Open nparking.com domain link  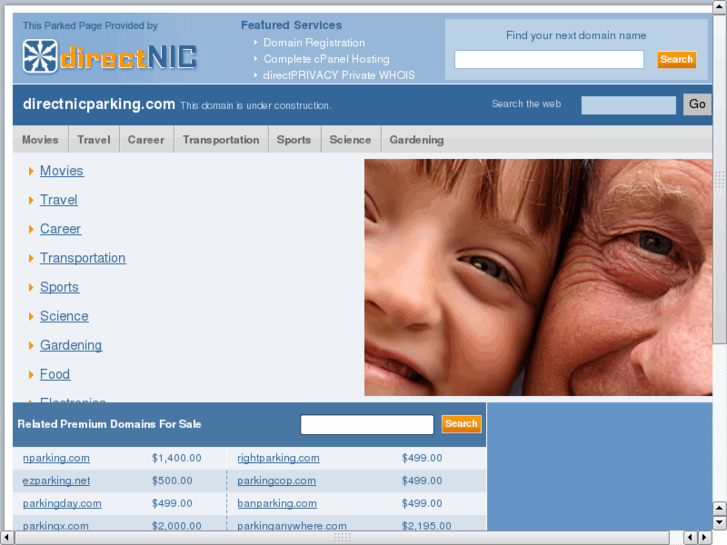[56, 458]
